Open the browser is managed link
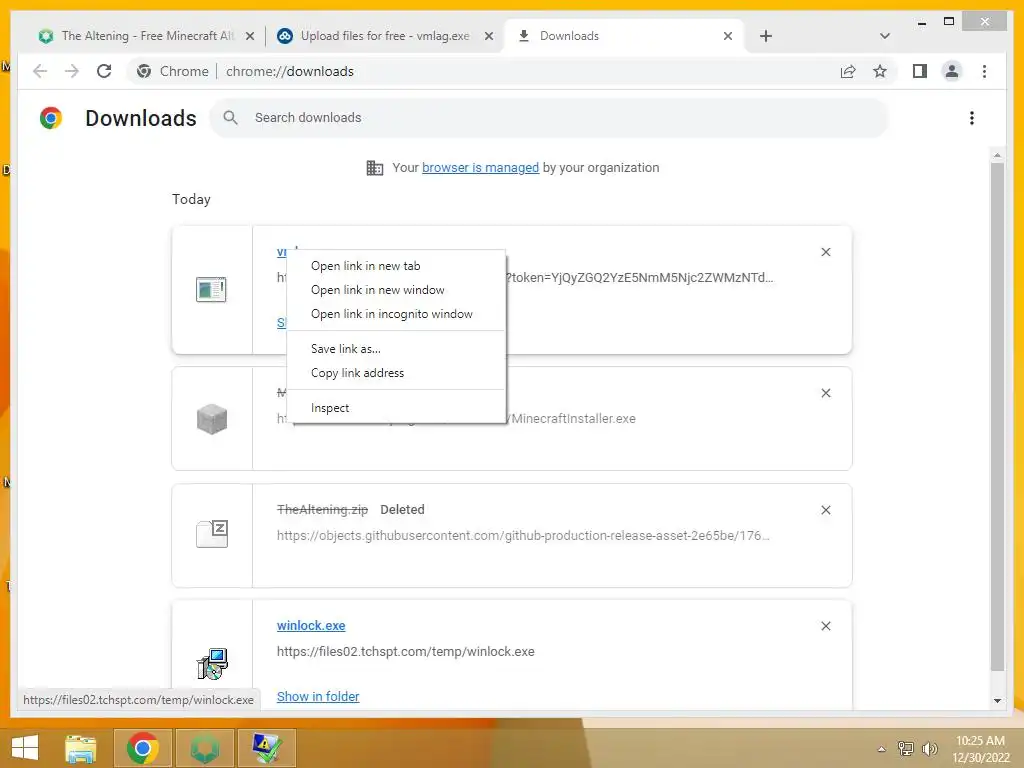 480,168
